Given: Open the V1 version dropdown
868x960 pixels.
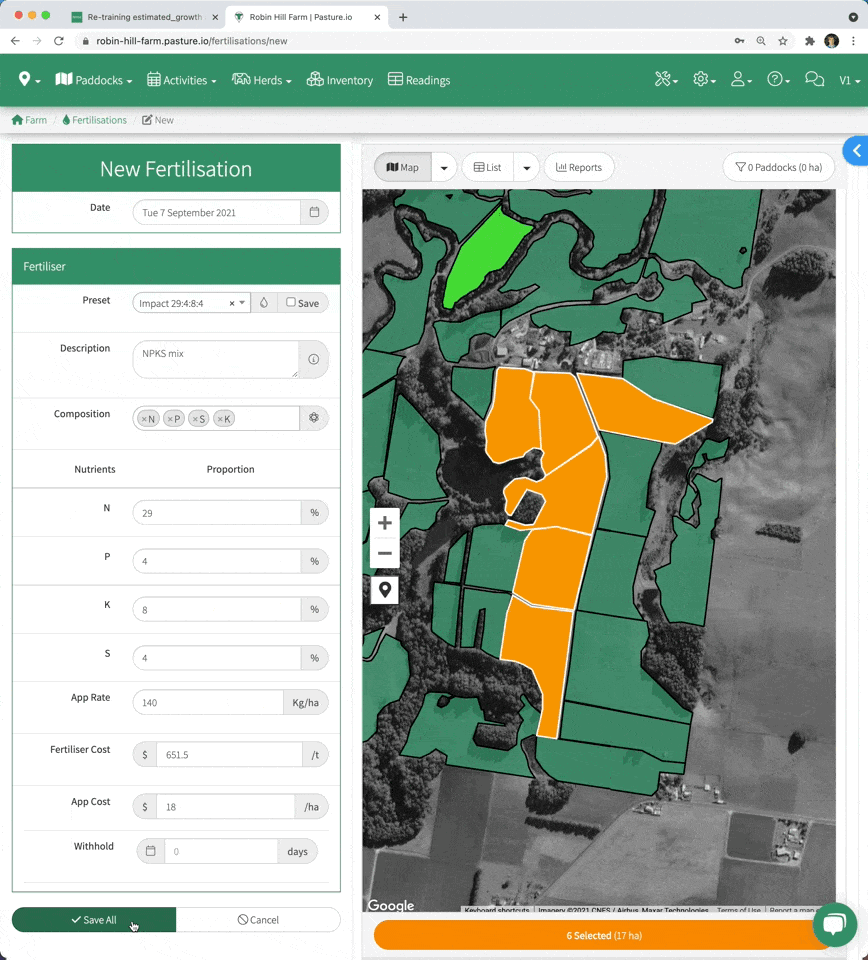Looking at the screenshot, I should [850, 80].
